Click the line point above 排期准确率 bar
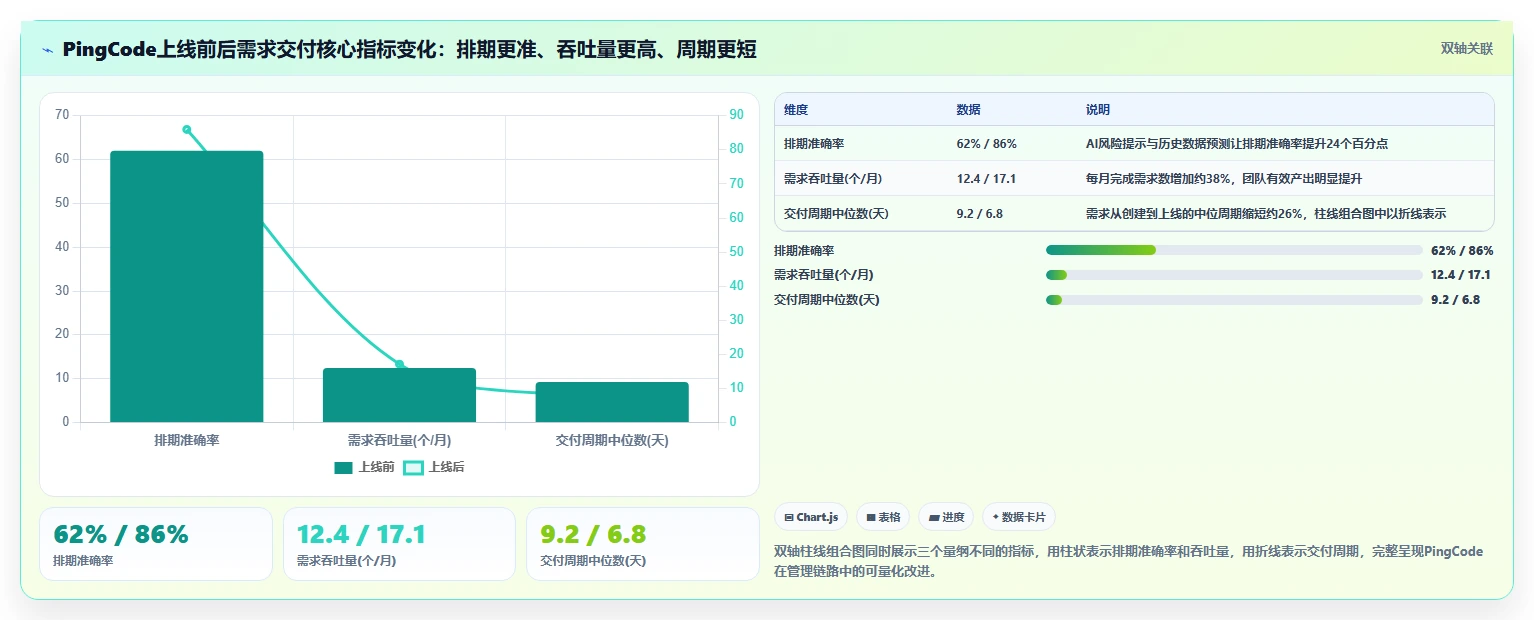This screenshot has width=1534, height=620. point(186,129)
